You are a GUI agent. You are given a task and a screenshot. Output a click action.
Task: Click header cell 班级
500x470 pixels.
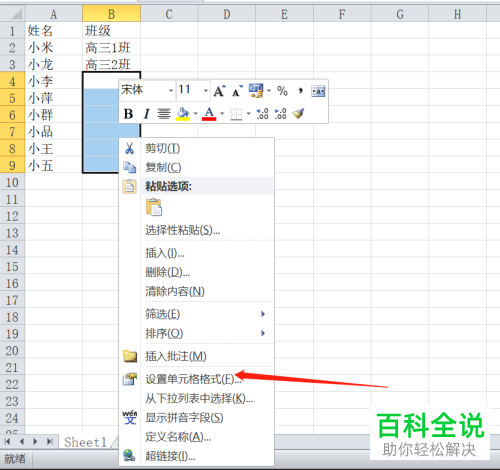[111, 31]
